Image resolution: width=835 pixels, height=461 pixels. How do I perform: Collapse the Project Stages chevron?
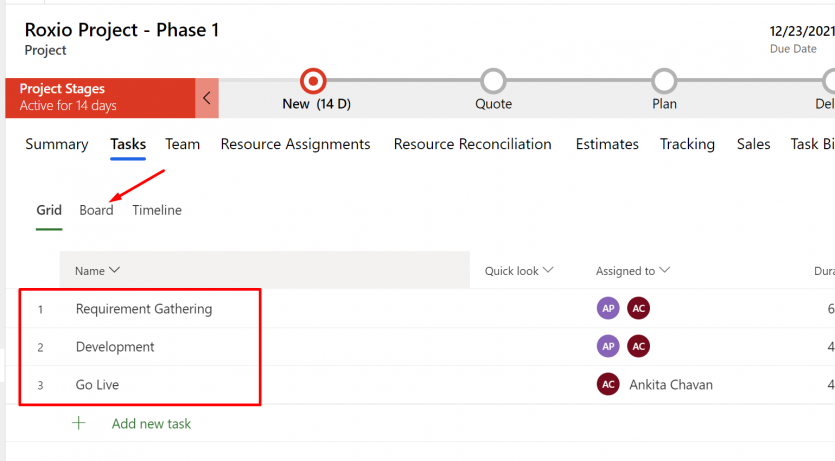(207, 98)
